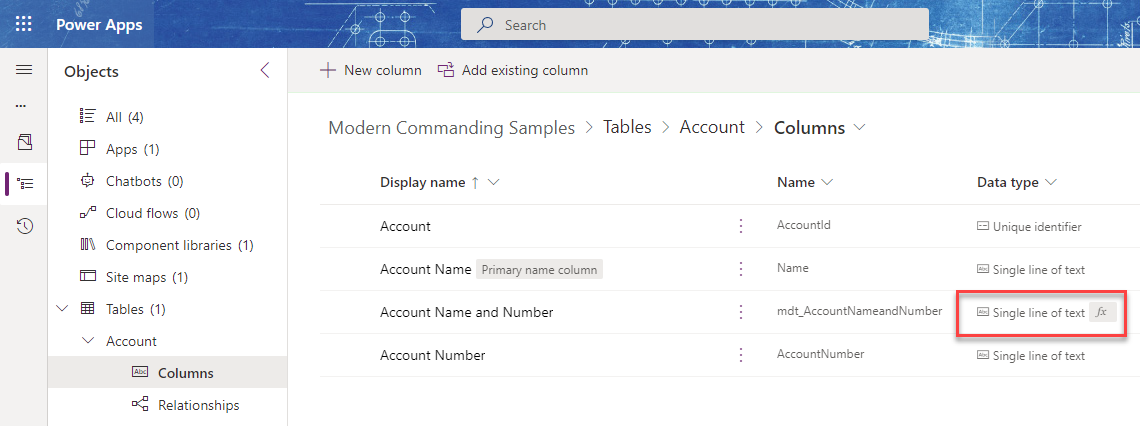Go to the Tables breadcrumb
Viewport: 1140px width, 426px height.
(627, 127)
